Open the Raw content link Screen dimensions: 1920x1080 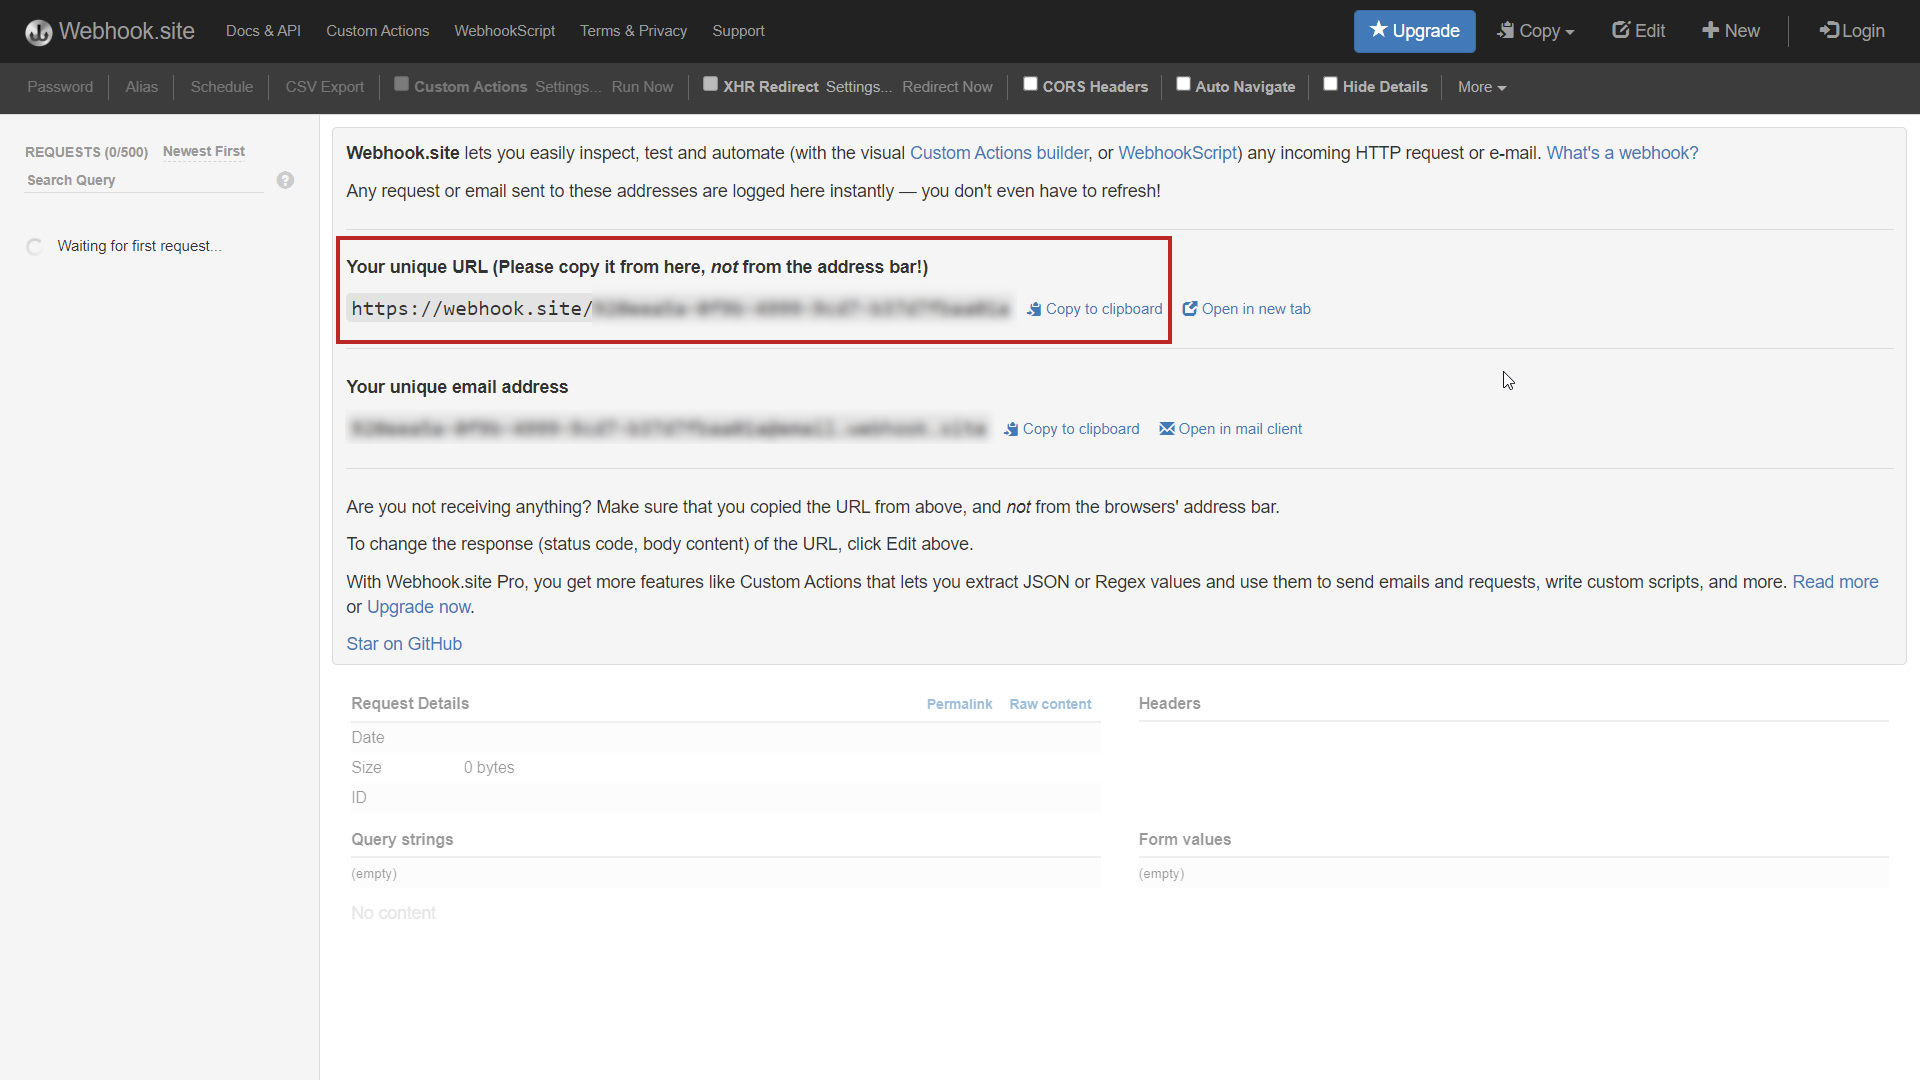click(1050, 704)
